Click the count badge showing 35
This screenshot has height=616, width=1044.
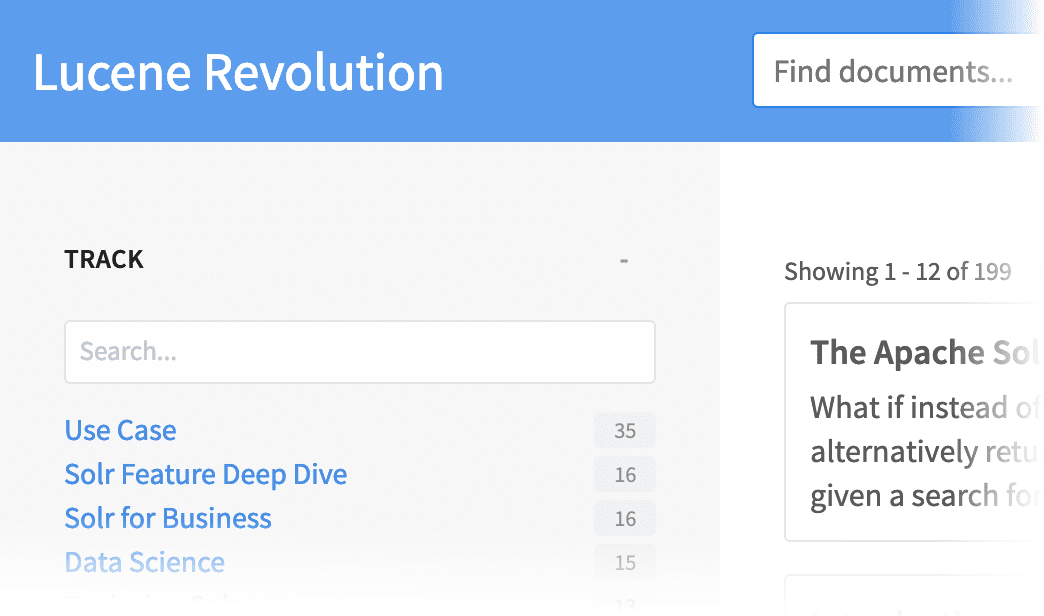point(624,430)
